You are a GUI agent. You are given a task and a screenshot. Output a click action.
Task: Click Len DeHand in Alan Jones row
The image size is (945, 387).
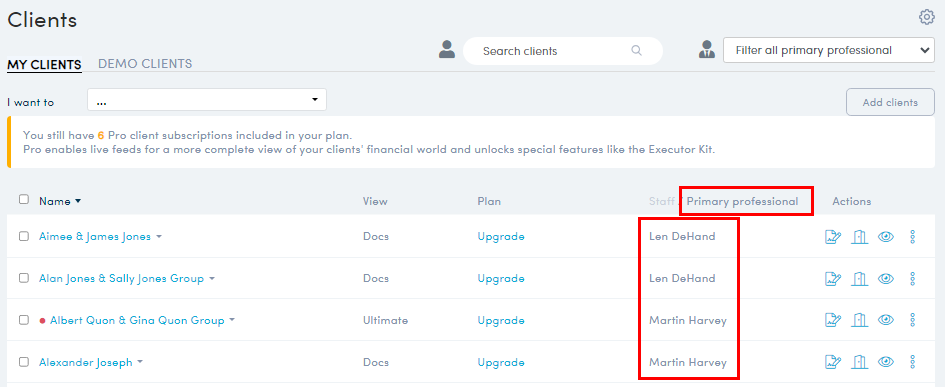pos(682,278)
